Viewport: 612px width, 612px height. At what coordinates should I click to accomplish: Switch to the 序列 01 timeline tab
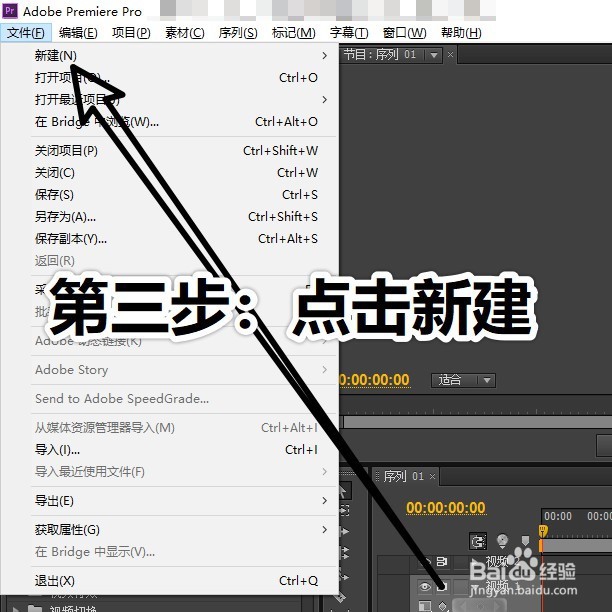[x=403, y=476]
